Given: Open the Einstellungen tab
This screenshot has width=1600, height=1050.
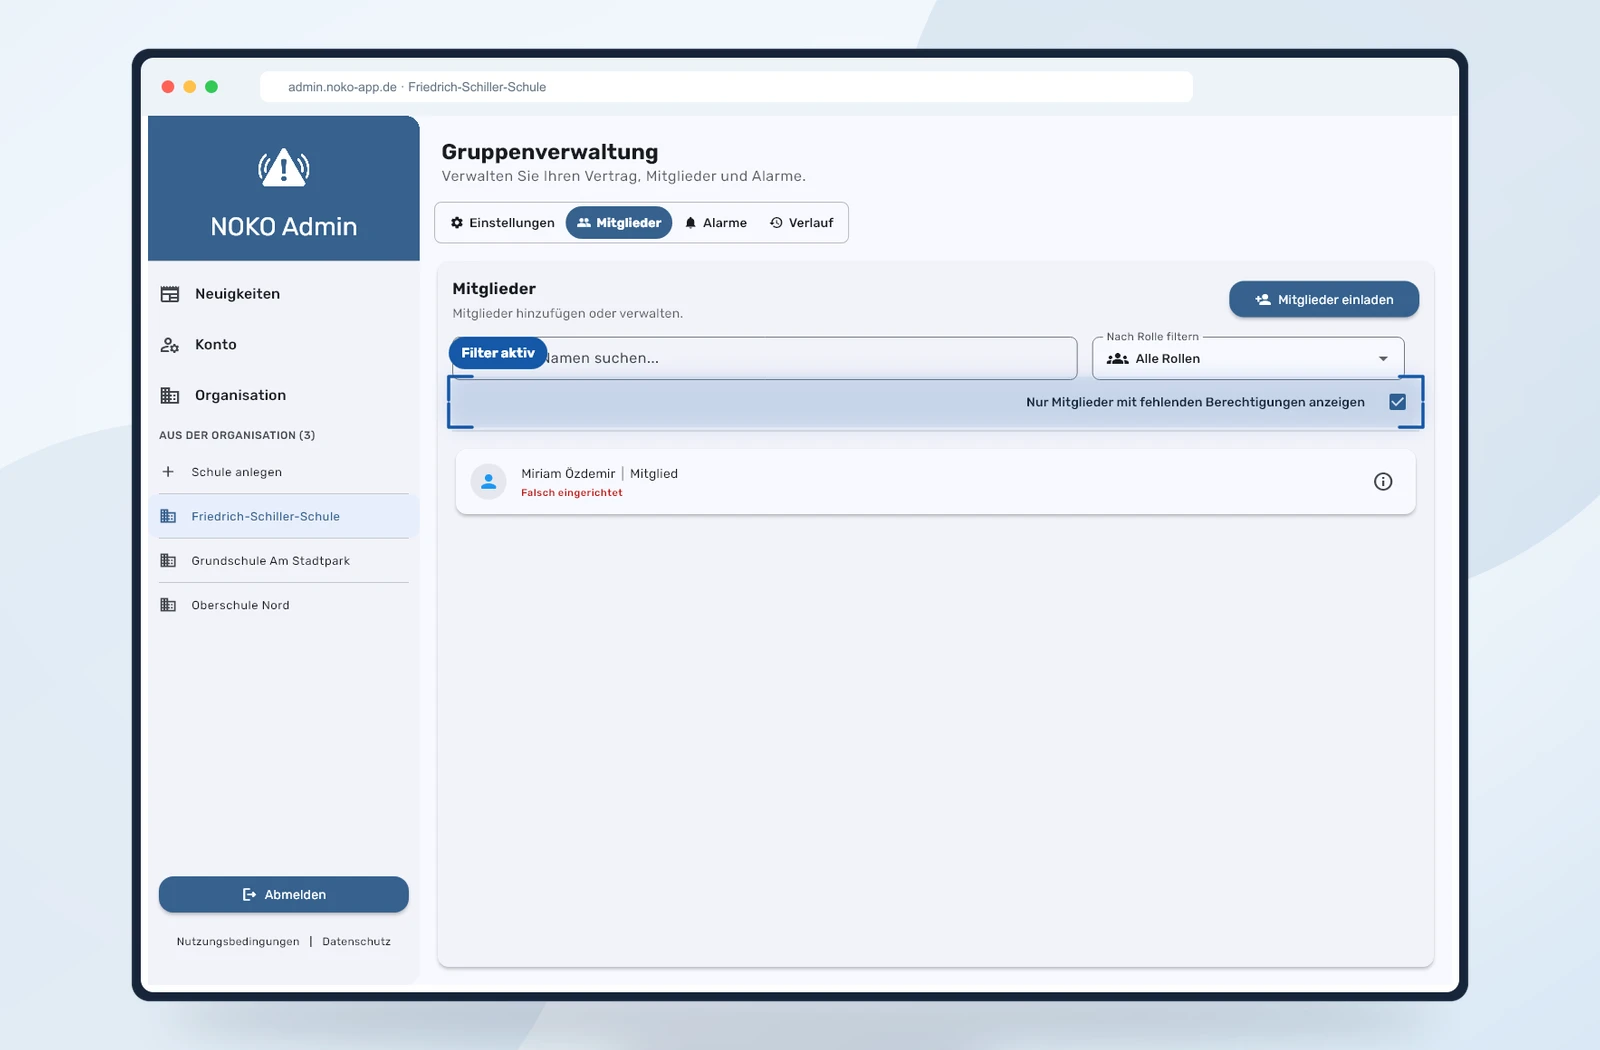Looking at the screenshot, I should coord(502,223).
